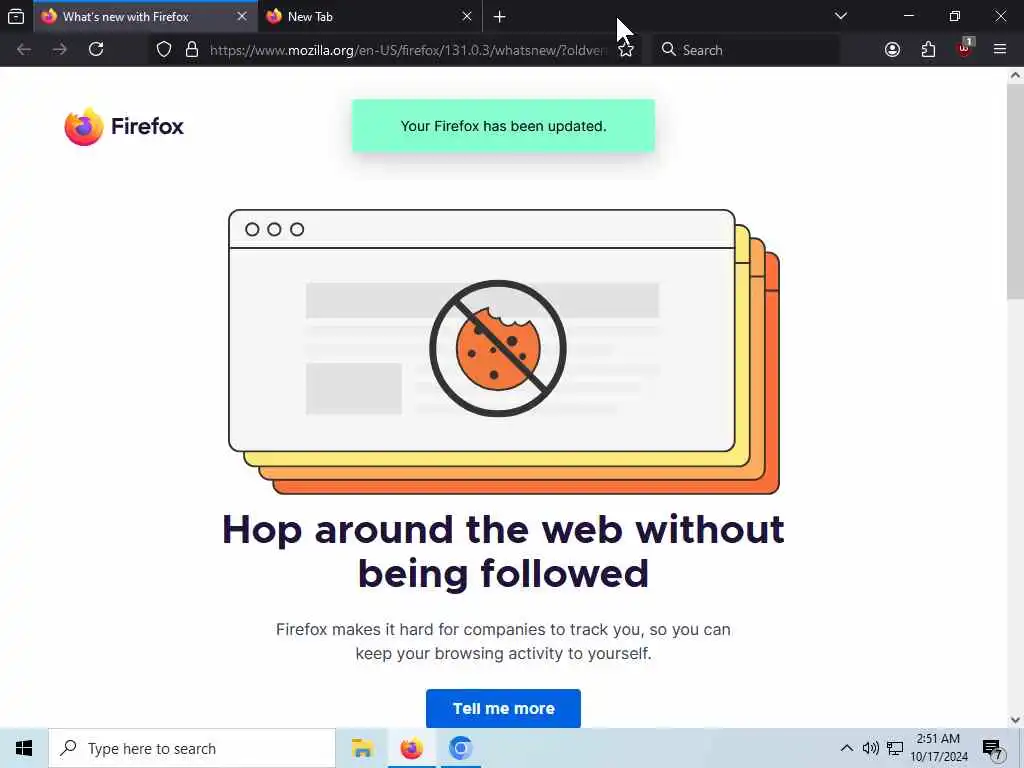1024x768 pixels.
Task: Close the What's new with Firefox tab
Action: tap(242, 17)
